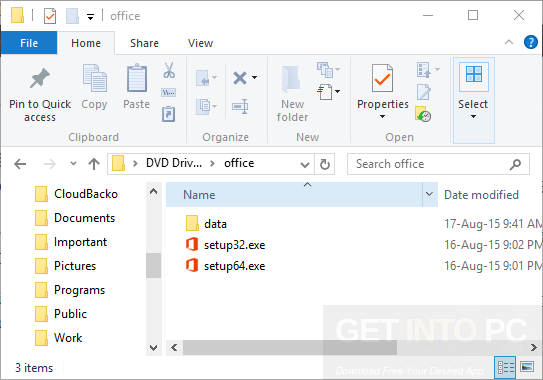
Task: Go up one folder level
Action: (x=94, y=164)
